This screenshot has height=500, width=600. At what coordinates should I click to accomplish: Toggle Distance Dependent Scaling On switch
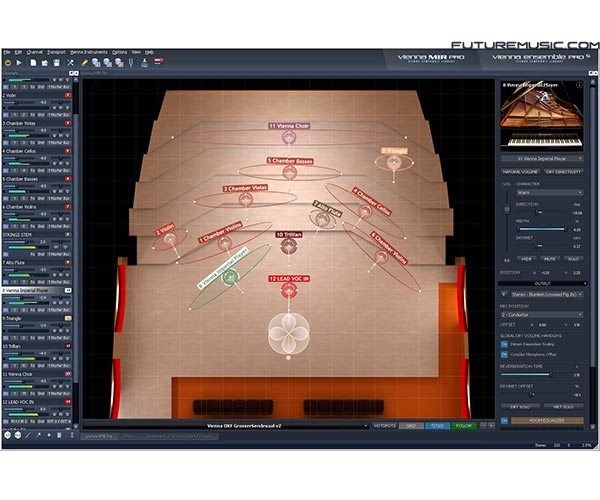tap(504, 344)
